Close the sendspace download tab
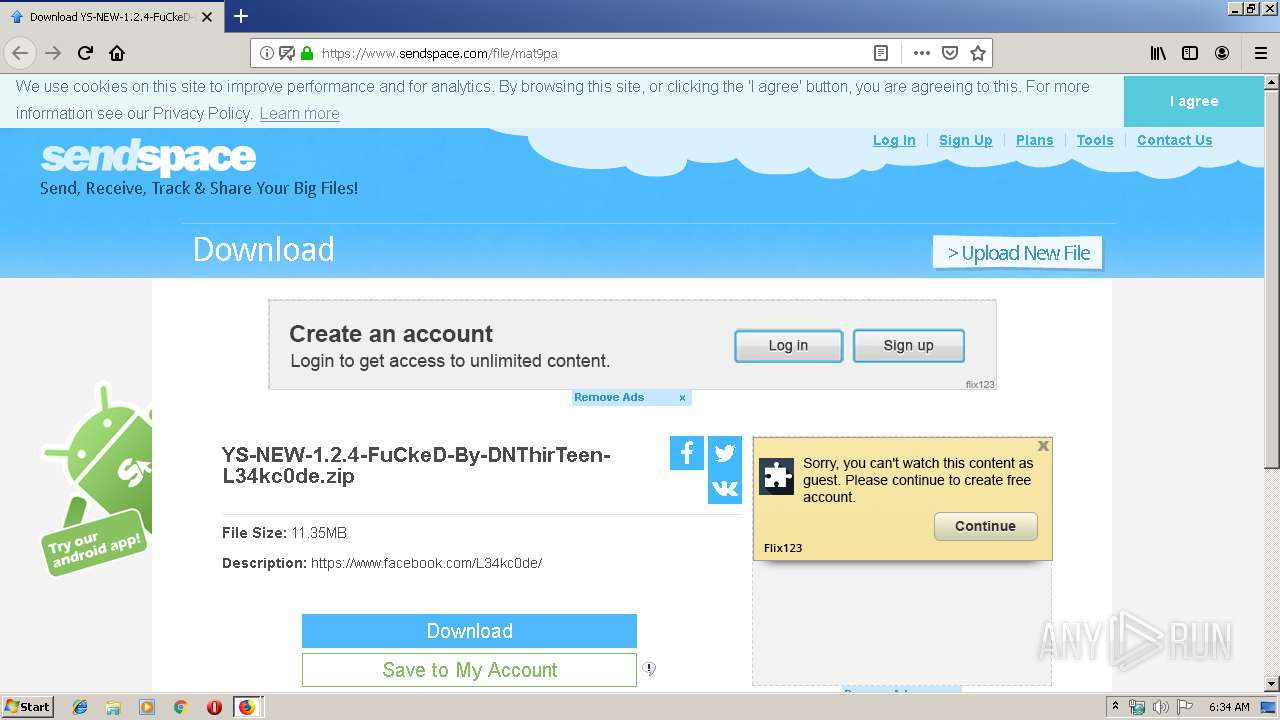 [x=207, y=17]
